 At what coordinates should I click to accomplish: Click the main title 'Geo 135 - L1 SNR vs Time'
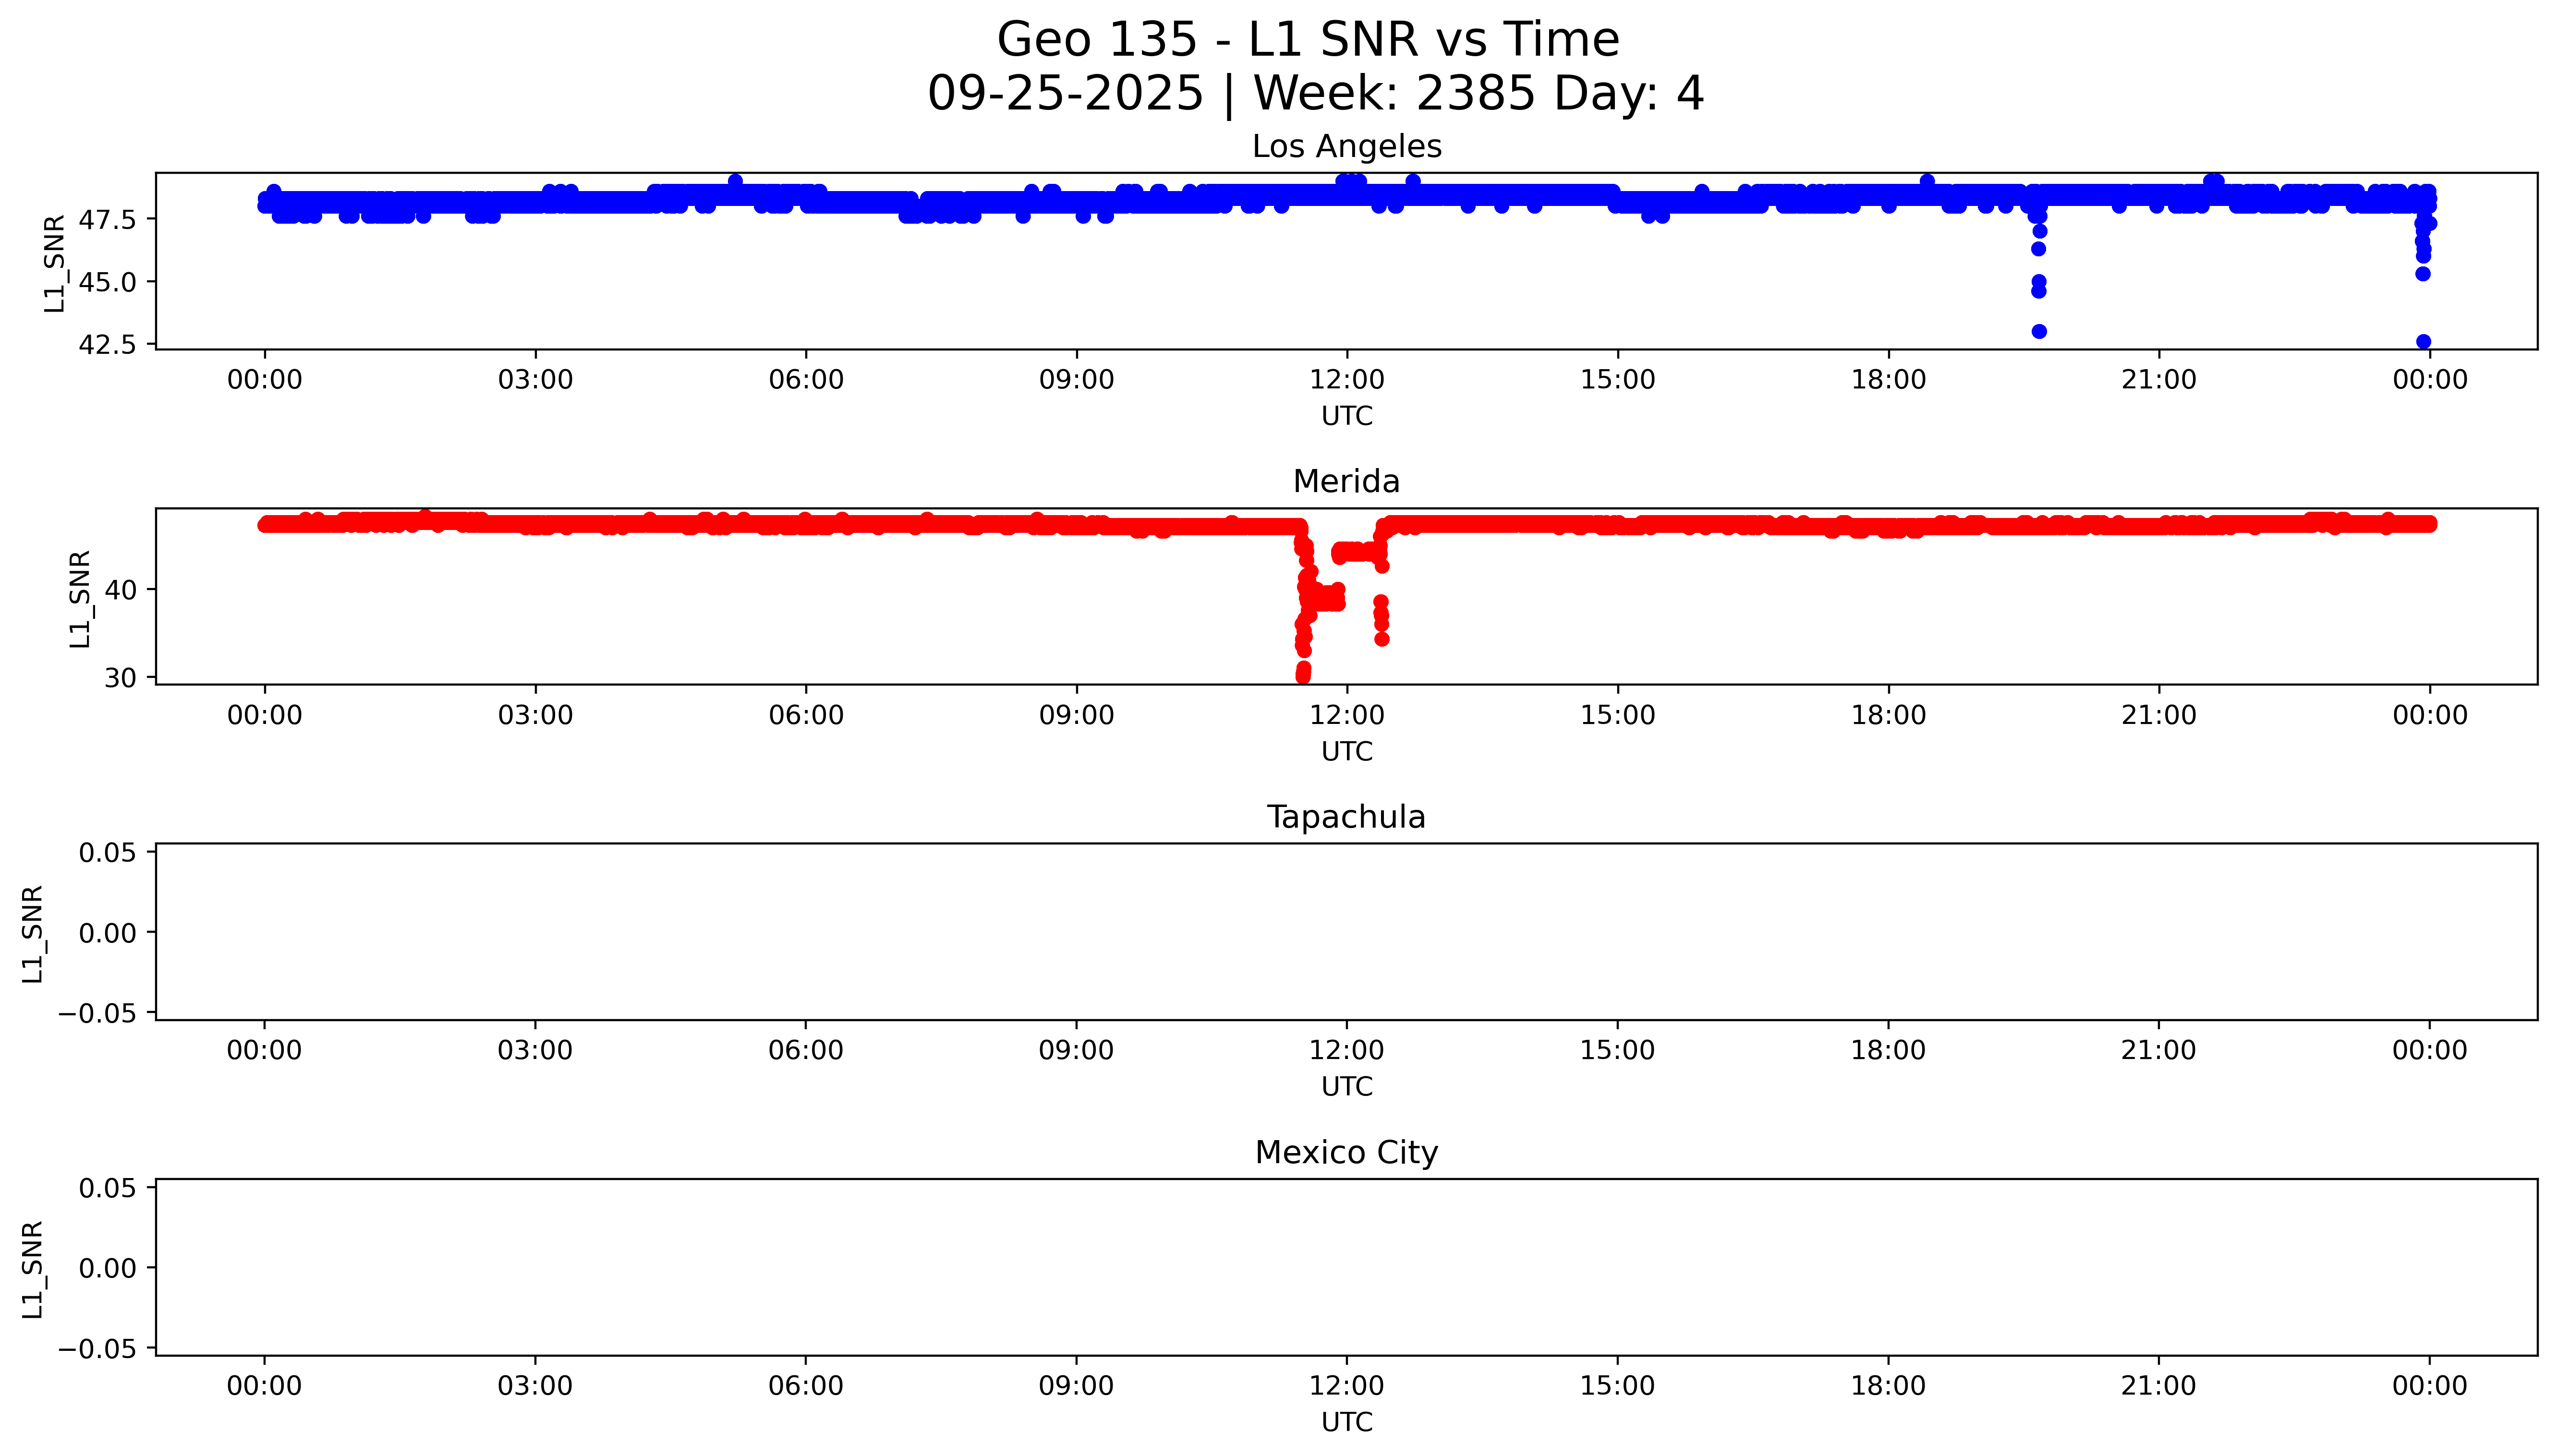[1307, 41]
